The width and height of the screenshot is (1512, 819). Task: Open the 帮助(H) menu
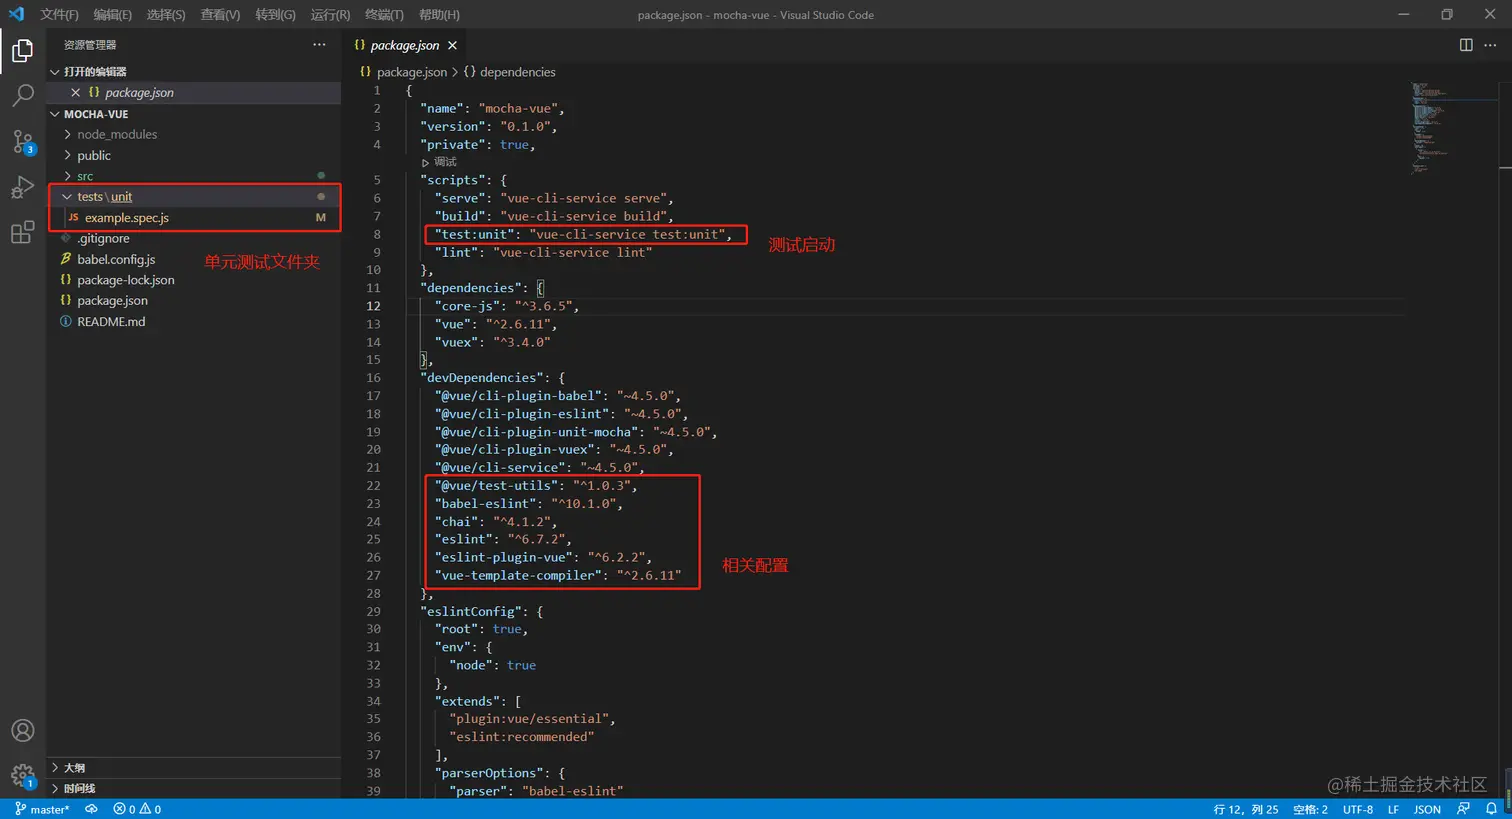tap(439, 14)
